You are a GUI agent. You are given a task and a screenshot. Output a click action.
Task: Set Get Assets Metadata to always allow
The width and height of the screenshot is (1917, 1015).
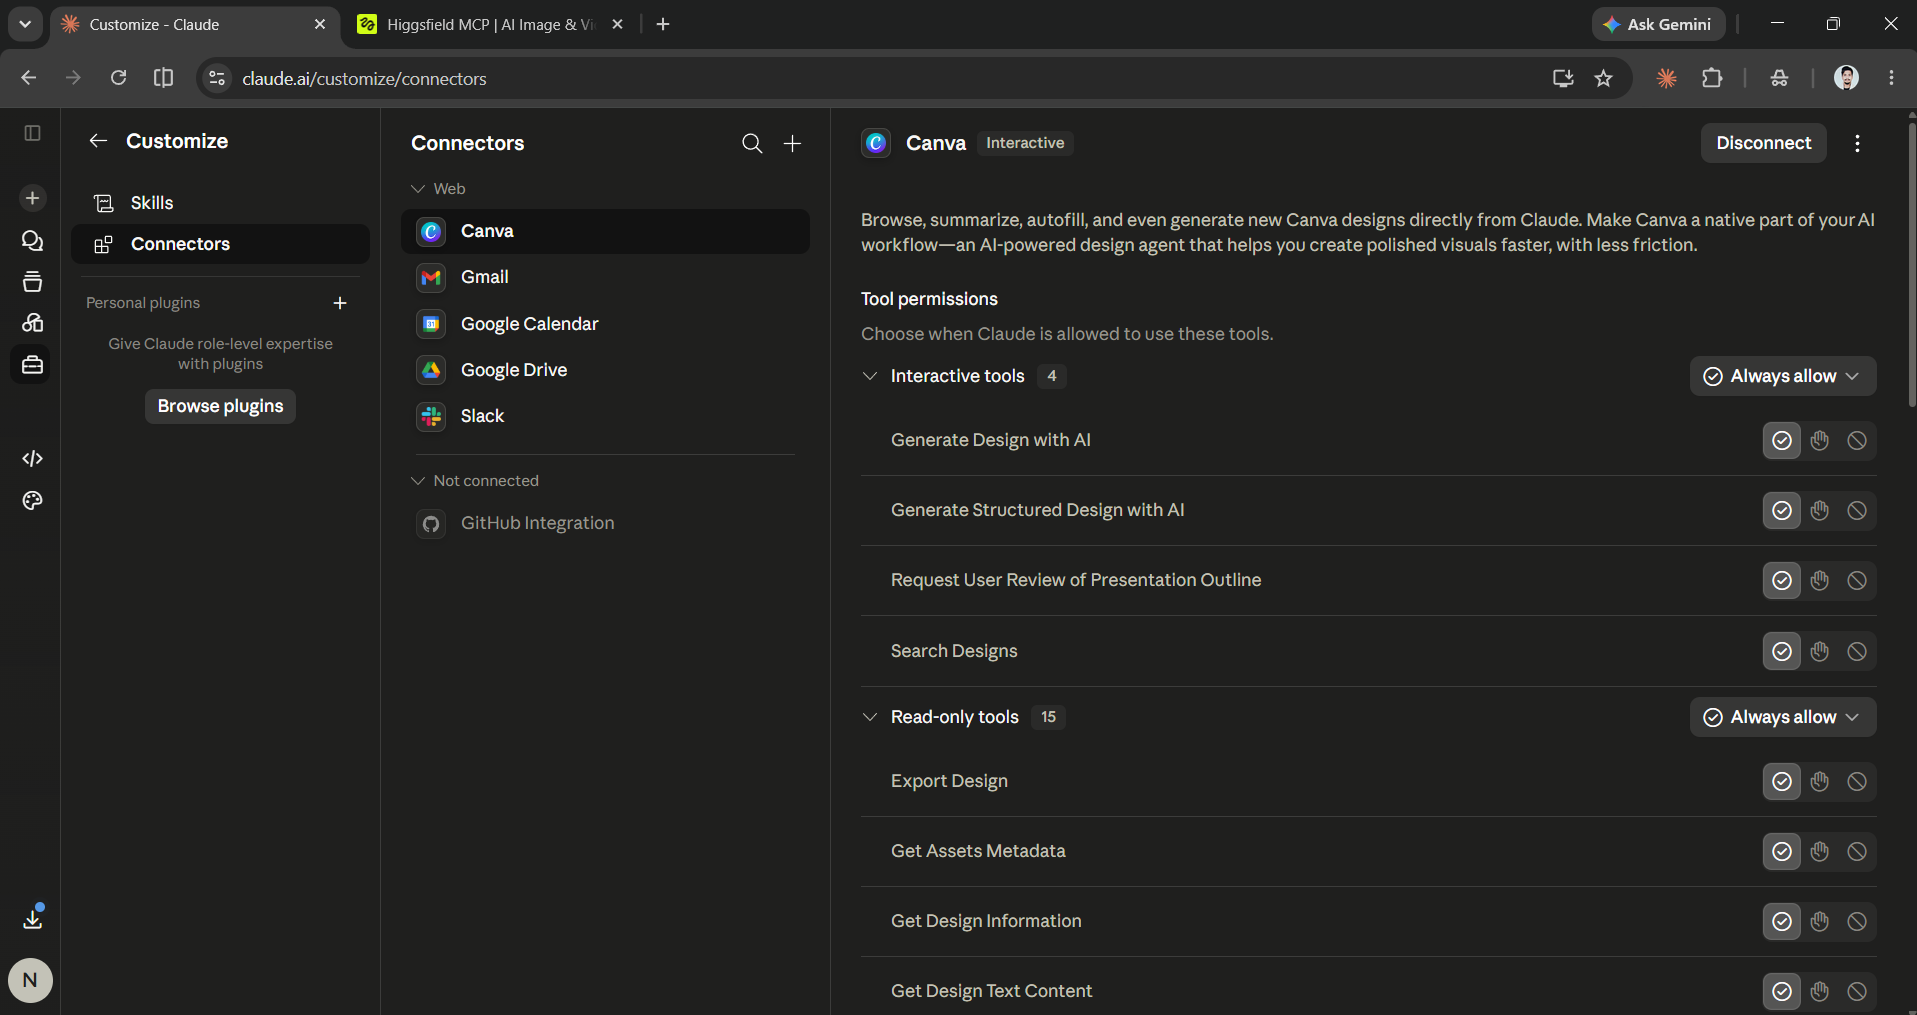tap(1782, 852)
